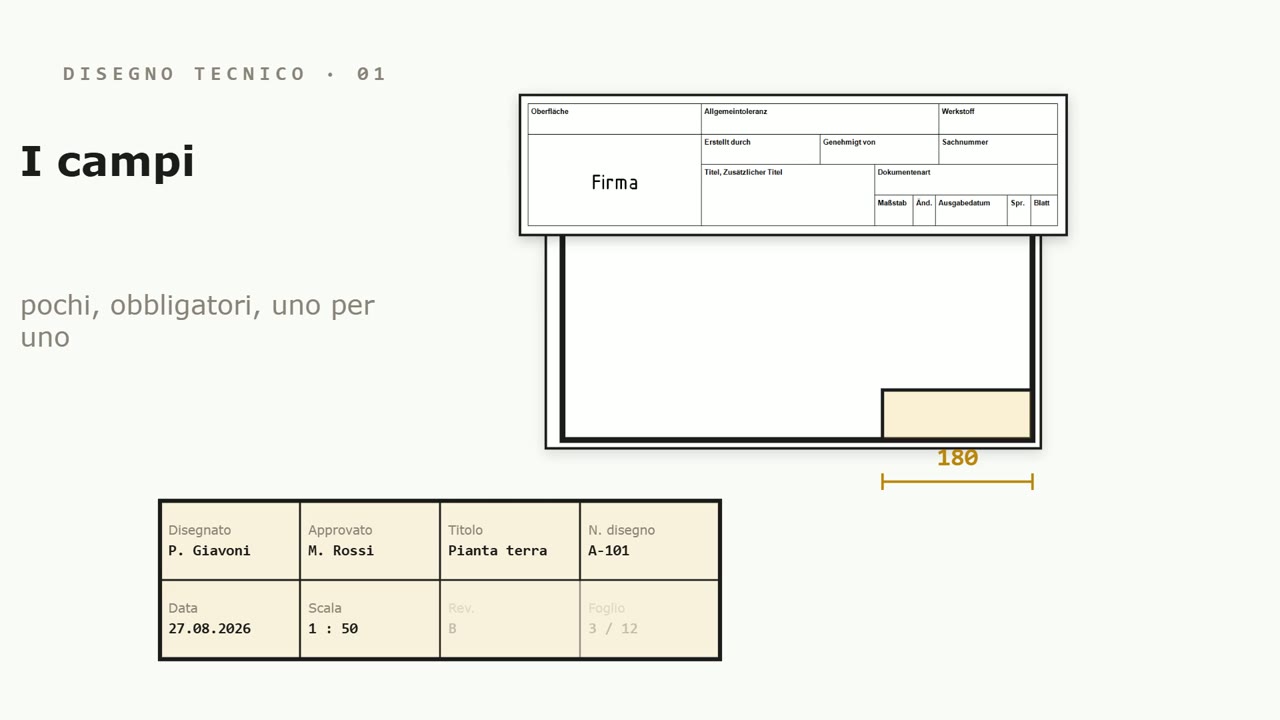Click the "Änd." cell
Screen dimensions: 1280x720
924,210
